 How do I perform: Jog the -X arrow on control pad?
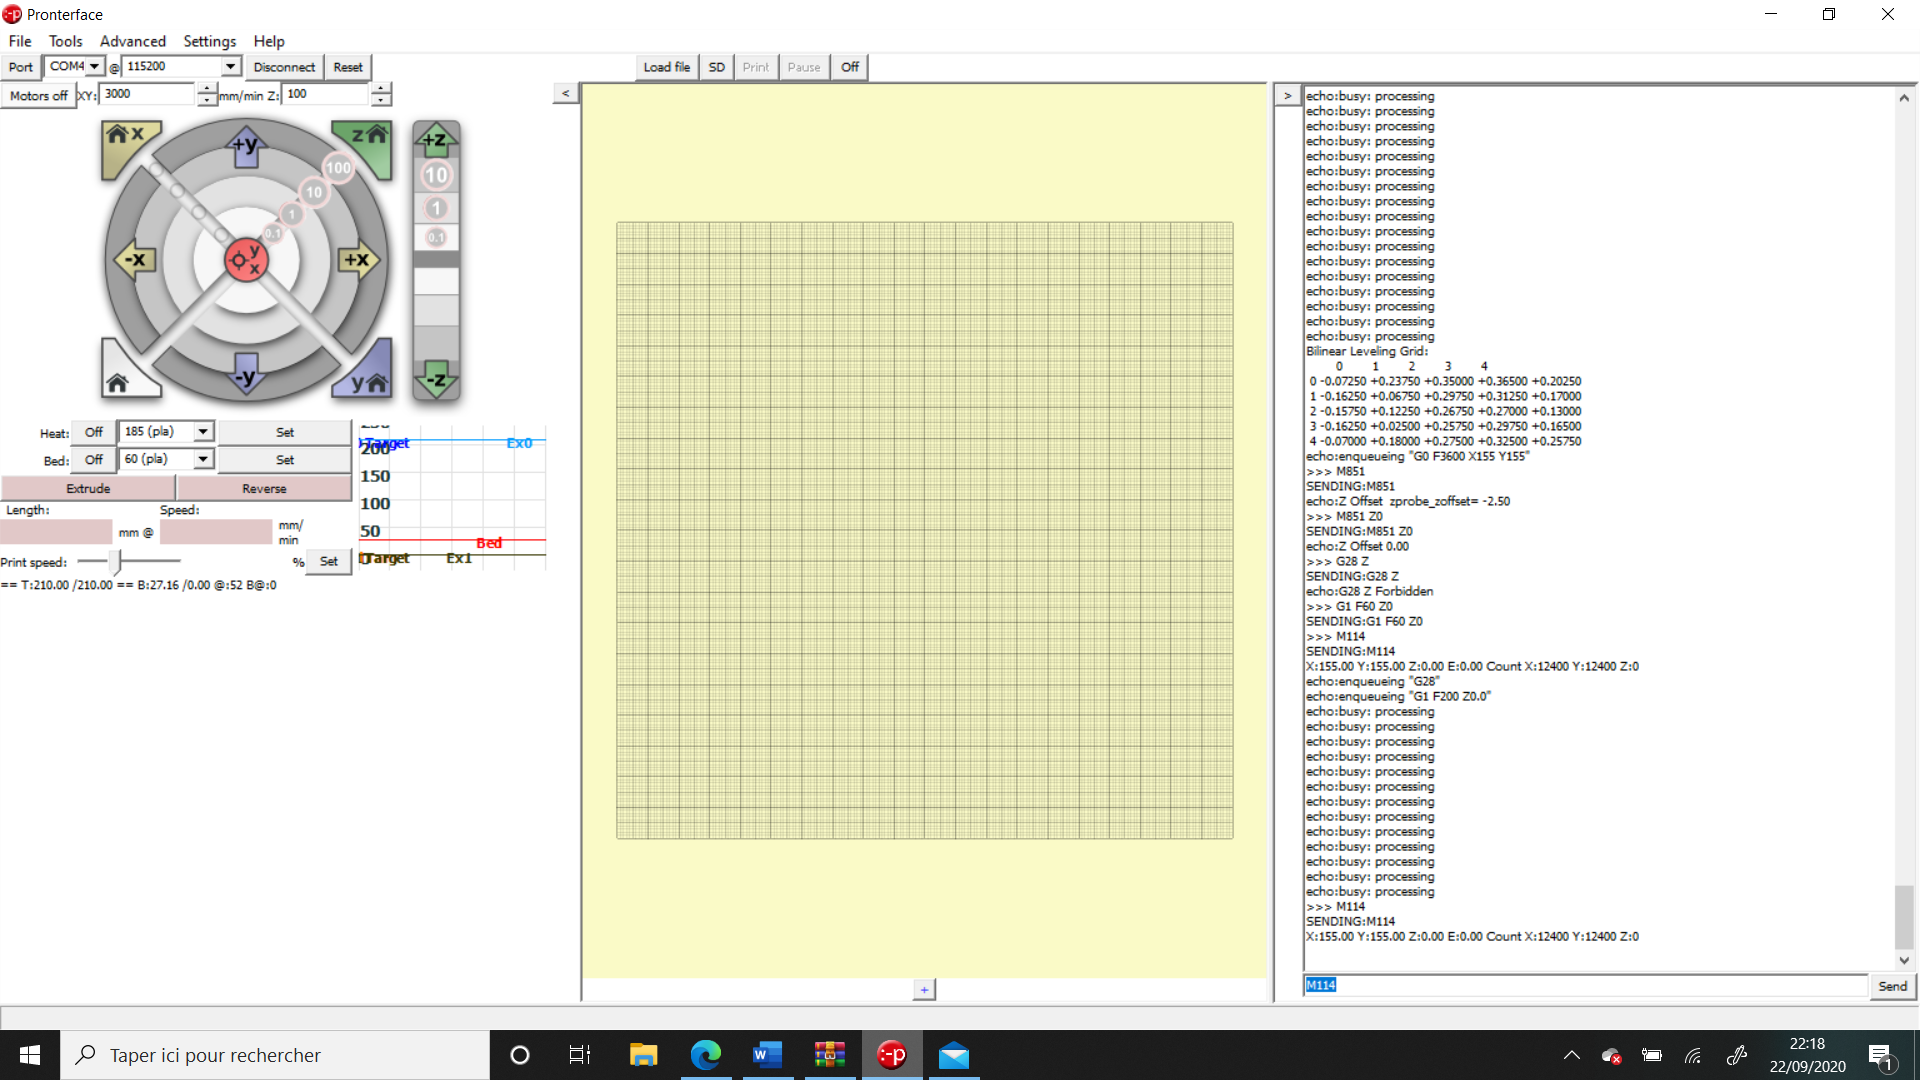click(135, 260)
